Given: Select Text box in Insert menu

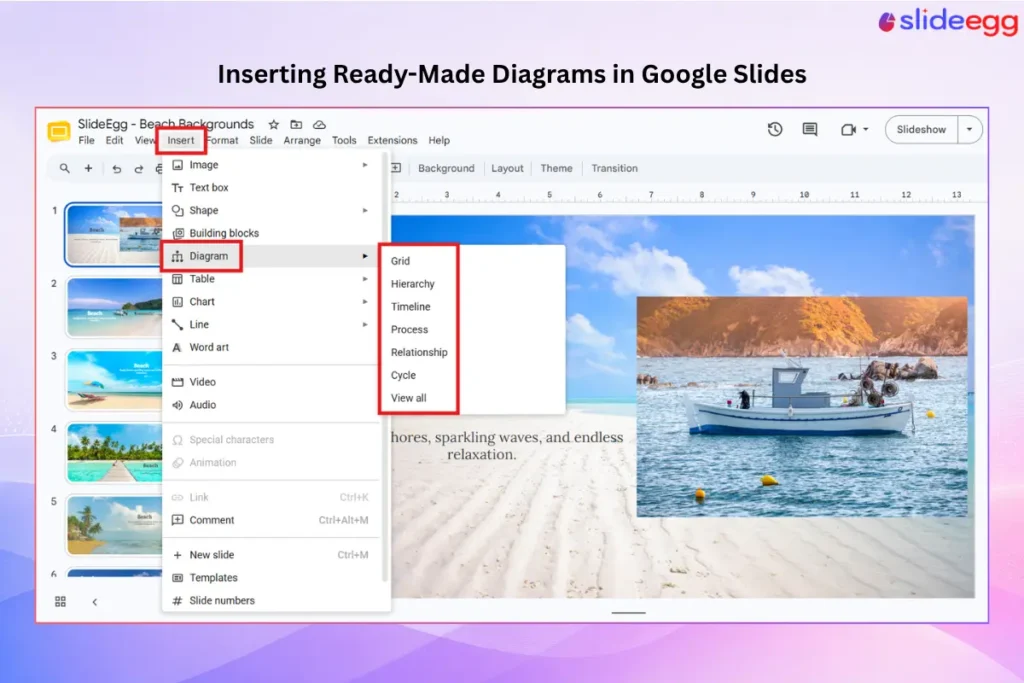Looking at the screenshot, I should (270, 187).
